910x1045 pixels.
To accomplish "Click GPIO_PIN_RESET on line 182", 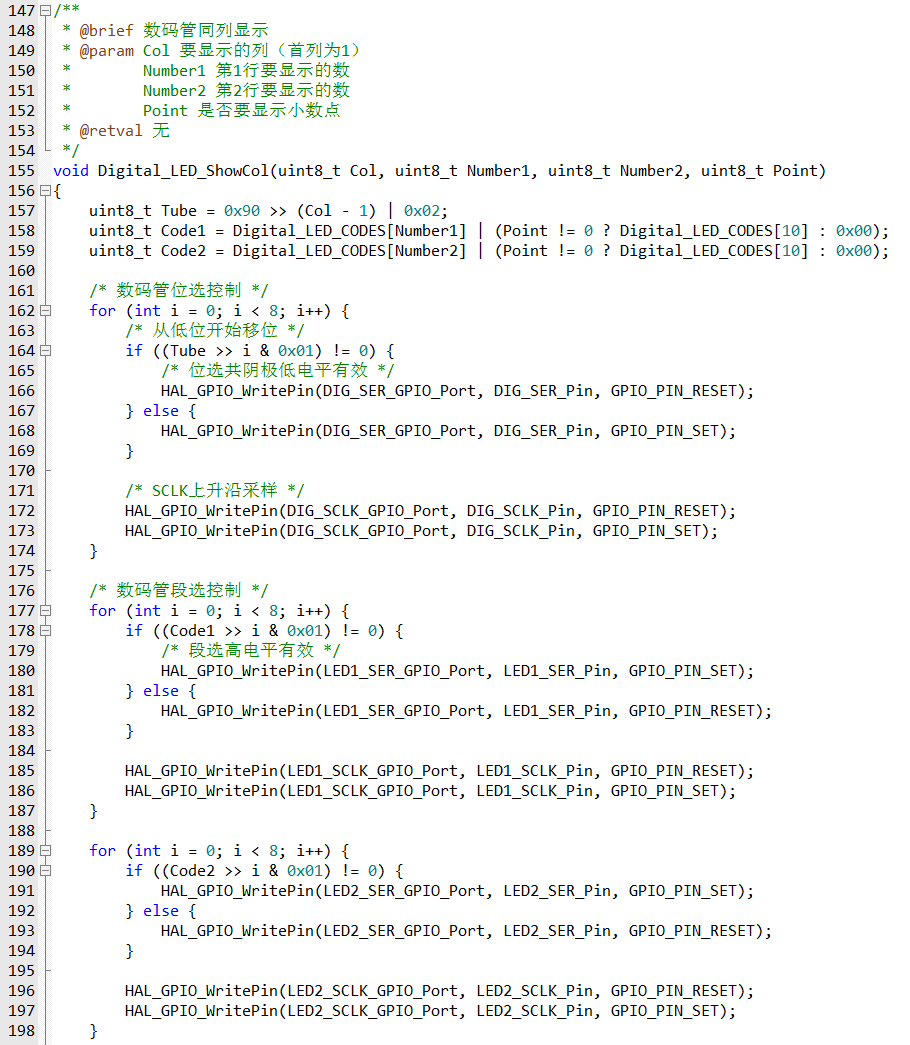I will 691,710.
